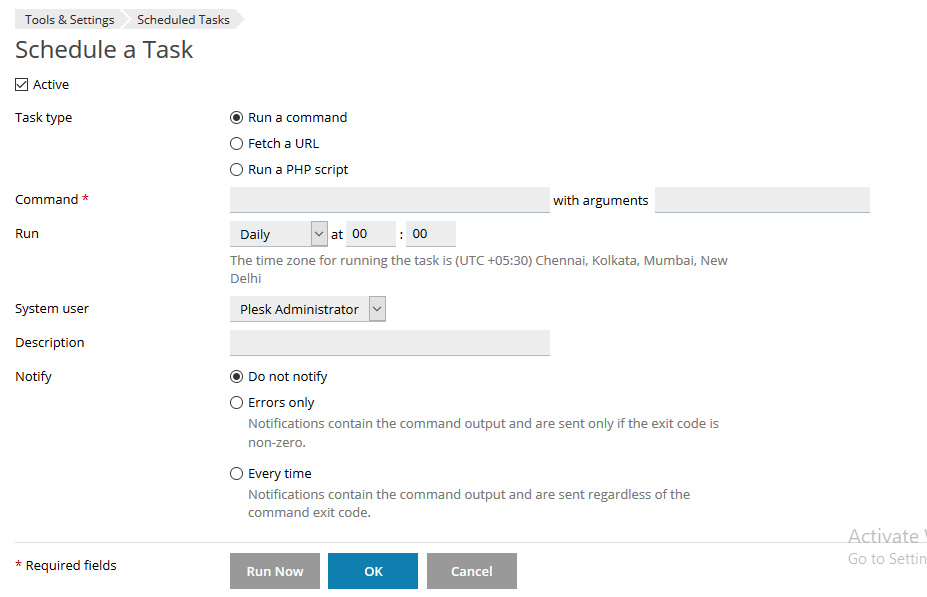Screen dimensions: 927x597
Task: Select the Run a PHP script option
Action: click(236, 169)
